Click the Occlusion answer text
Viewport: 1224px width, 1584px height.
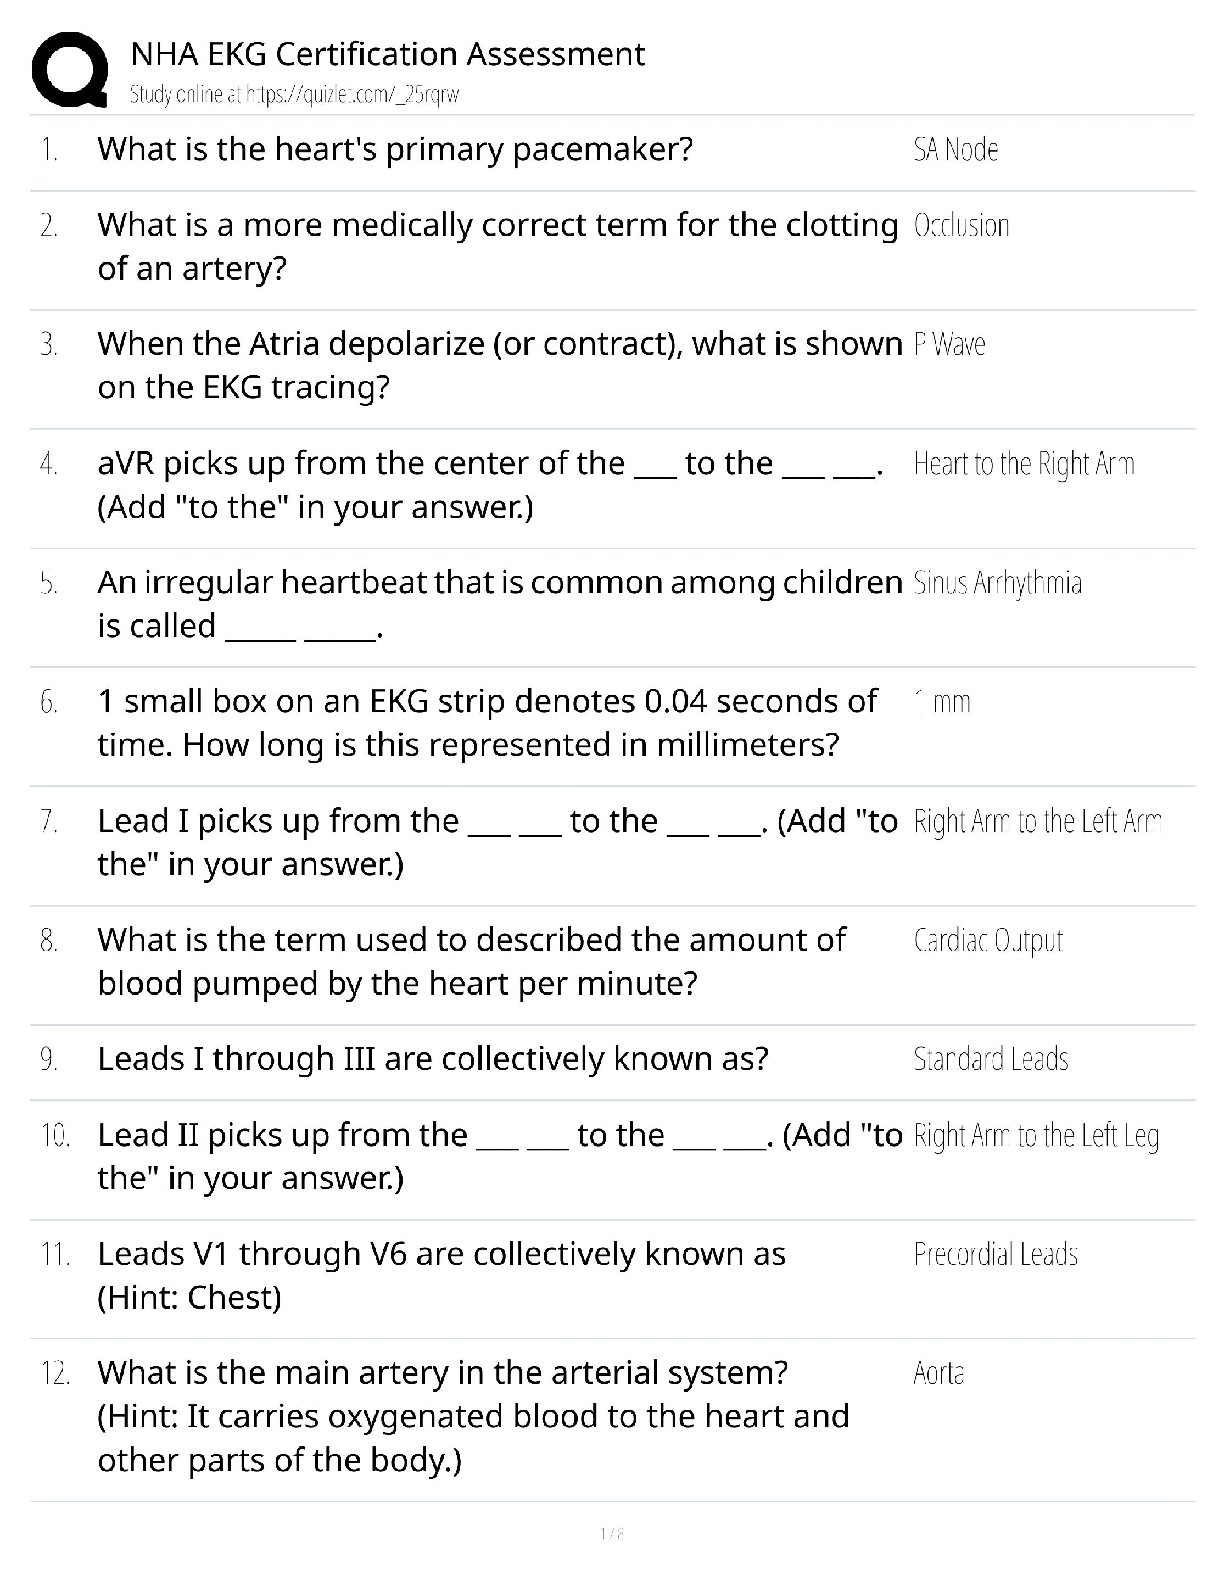click(961, 226)
